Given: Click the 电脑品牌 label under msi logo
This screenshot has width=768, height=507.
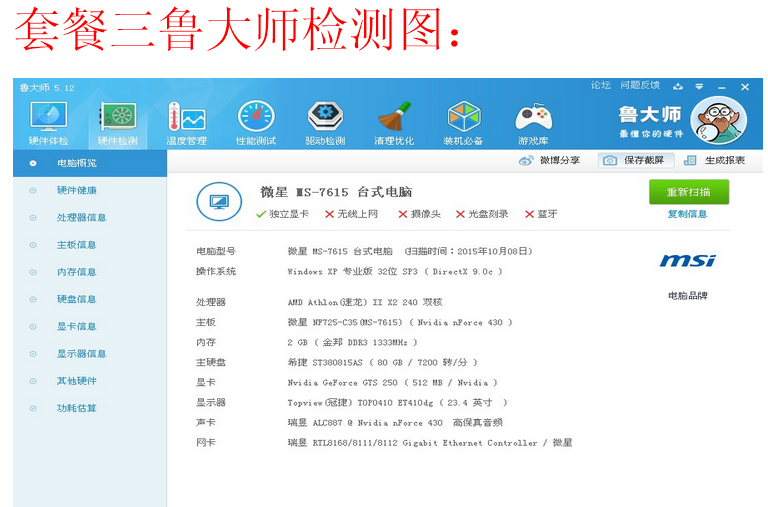Looking at the screenshot, I should coord(688,295).
